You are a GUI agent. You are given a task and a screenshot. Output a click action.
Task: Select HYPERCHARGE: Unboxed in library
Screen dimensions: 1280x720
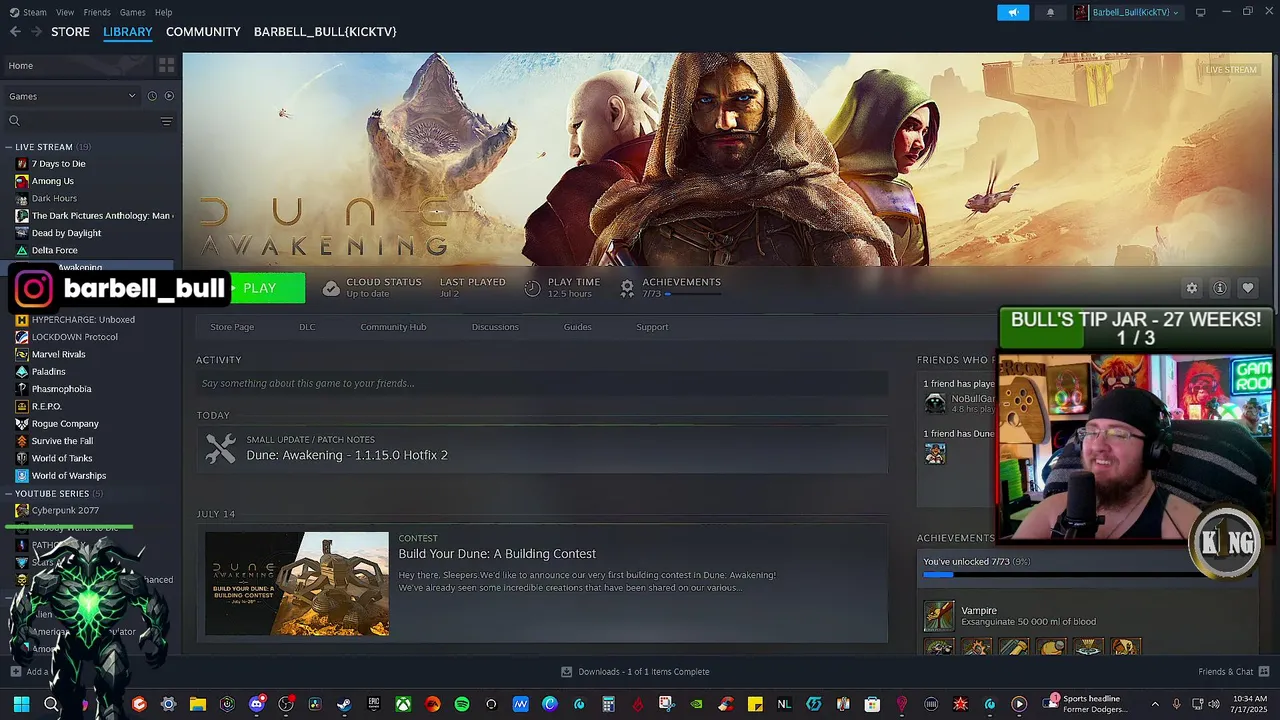pyautogui.click(x=83, y=320)
